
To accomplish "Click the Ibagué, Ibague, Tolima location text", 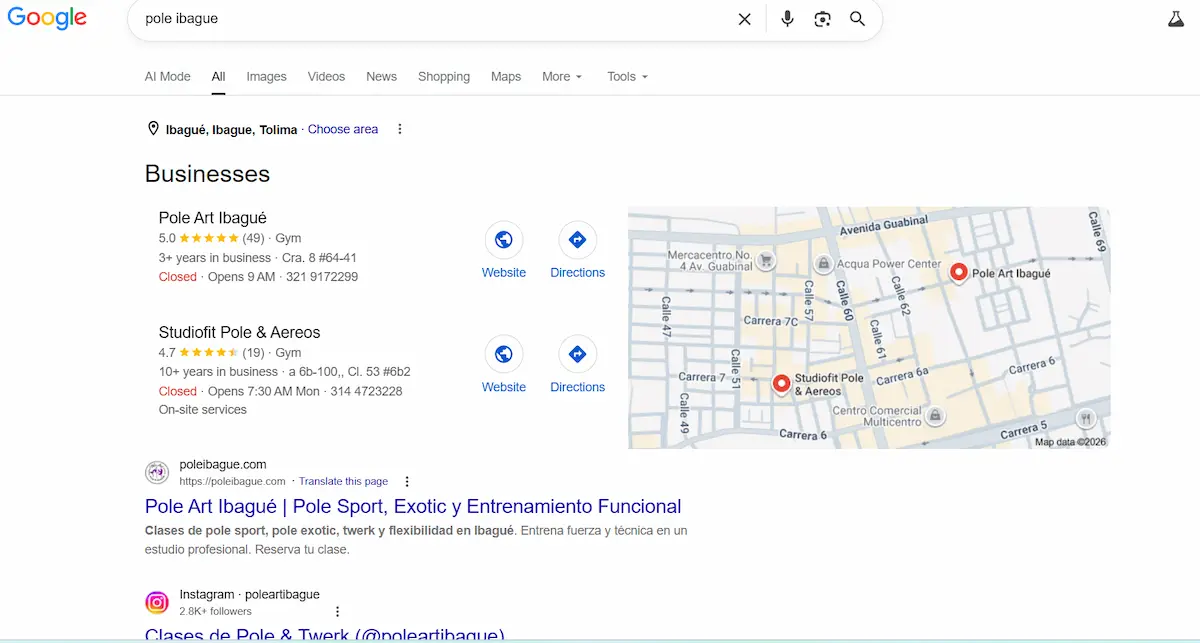I will [231, 129].
